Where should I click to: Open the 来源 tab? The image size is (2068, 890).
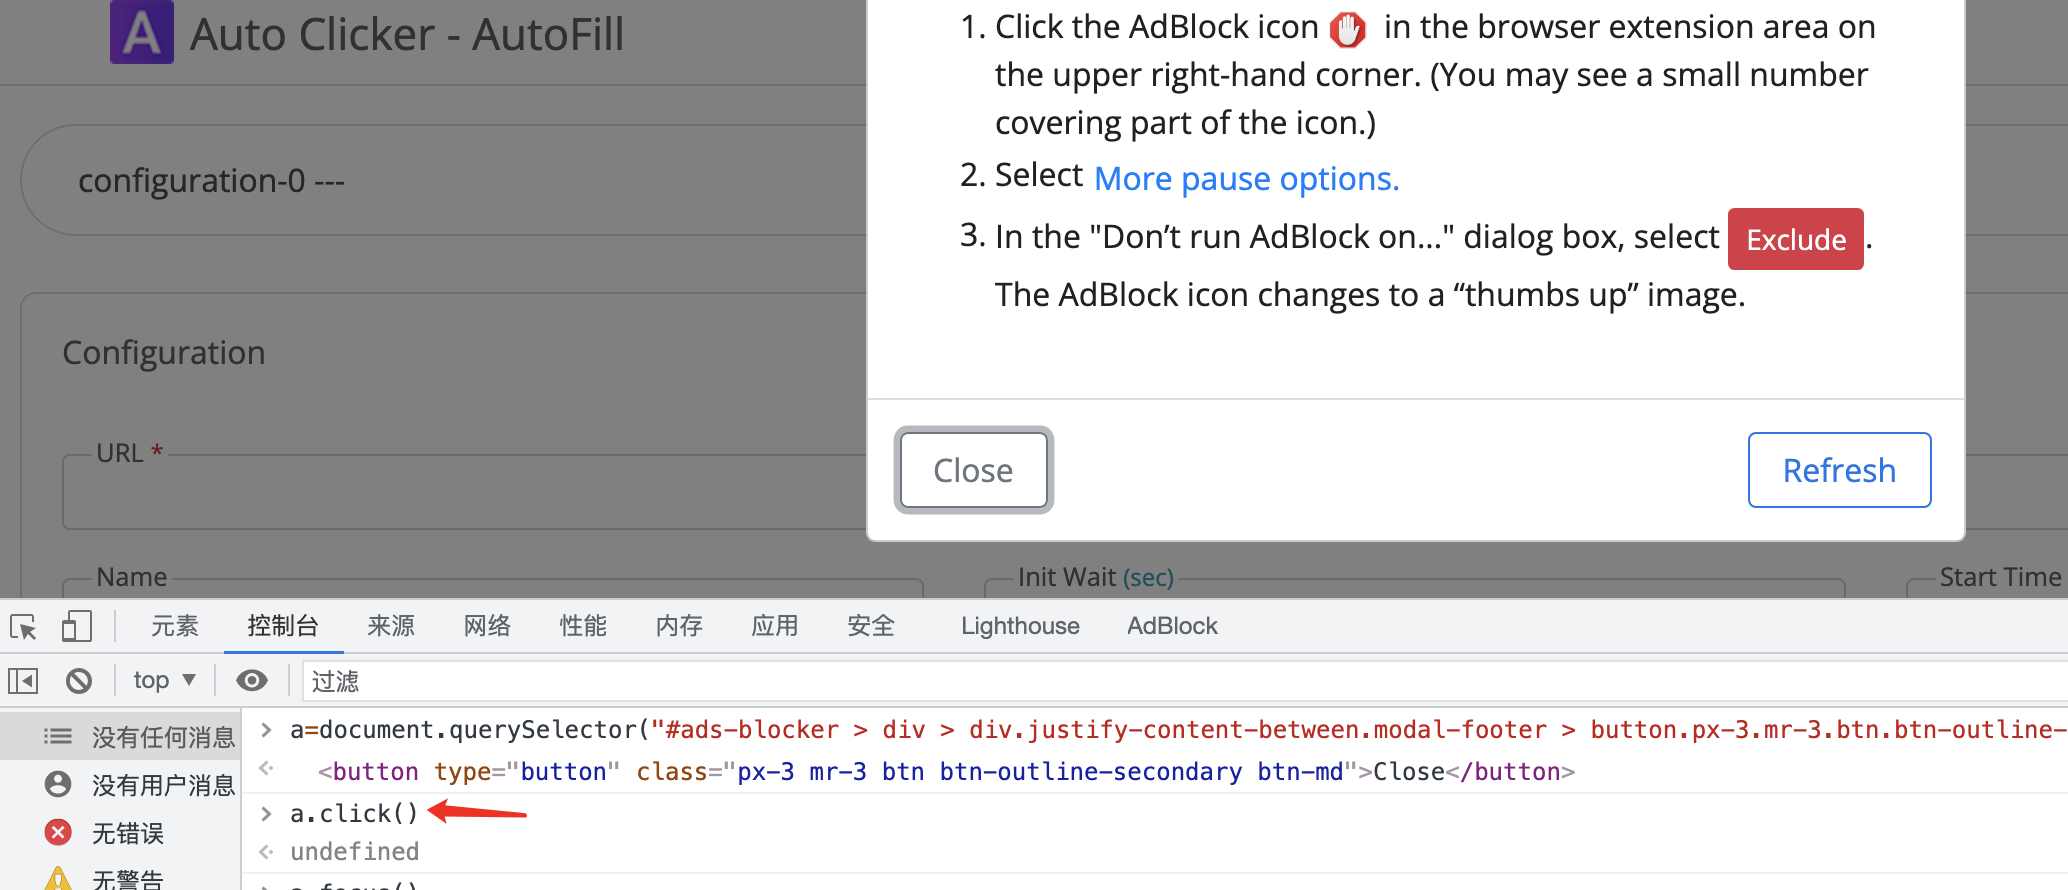[x=391, y=626]
